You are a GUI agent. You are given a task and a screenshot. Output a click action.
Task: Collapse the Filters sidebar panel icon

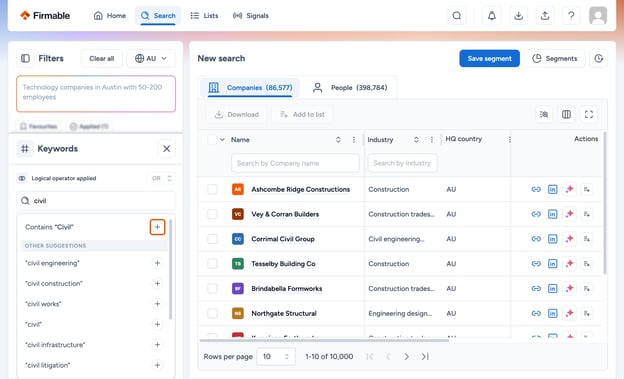[x=25, y=59]
